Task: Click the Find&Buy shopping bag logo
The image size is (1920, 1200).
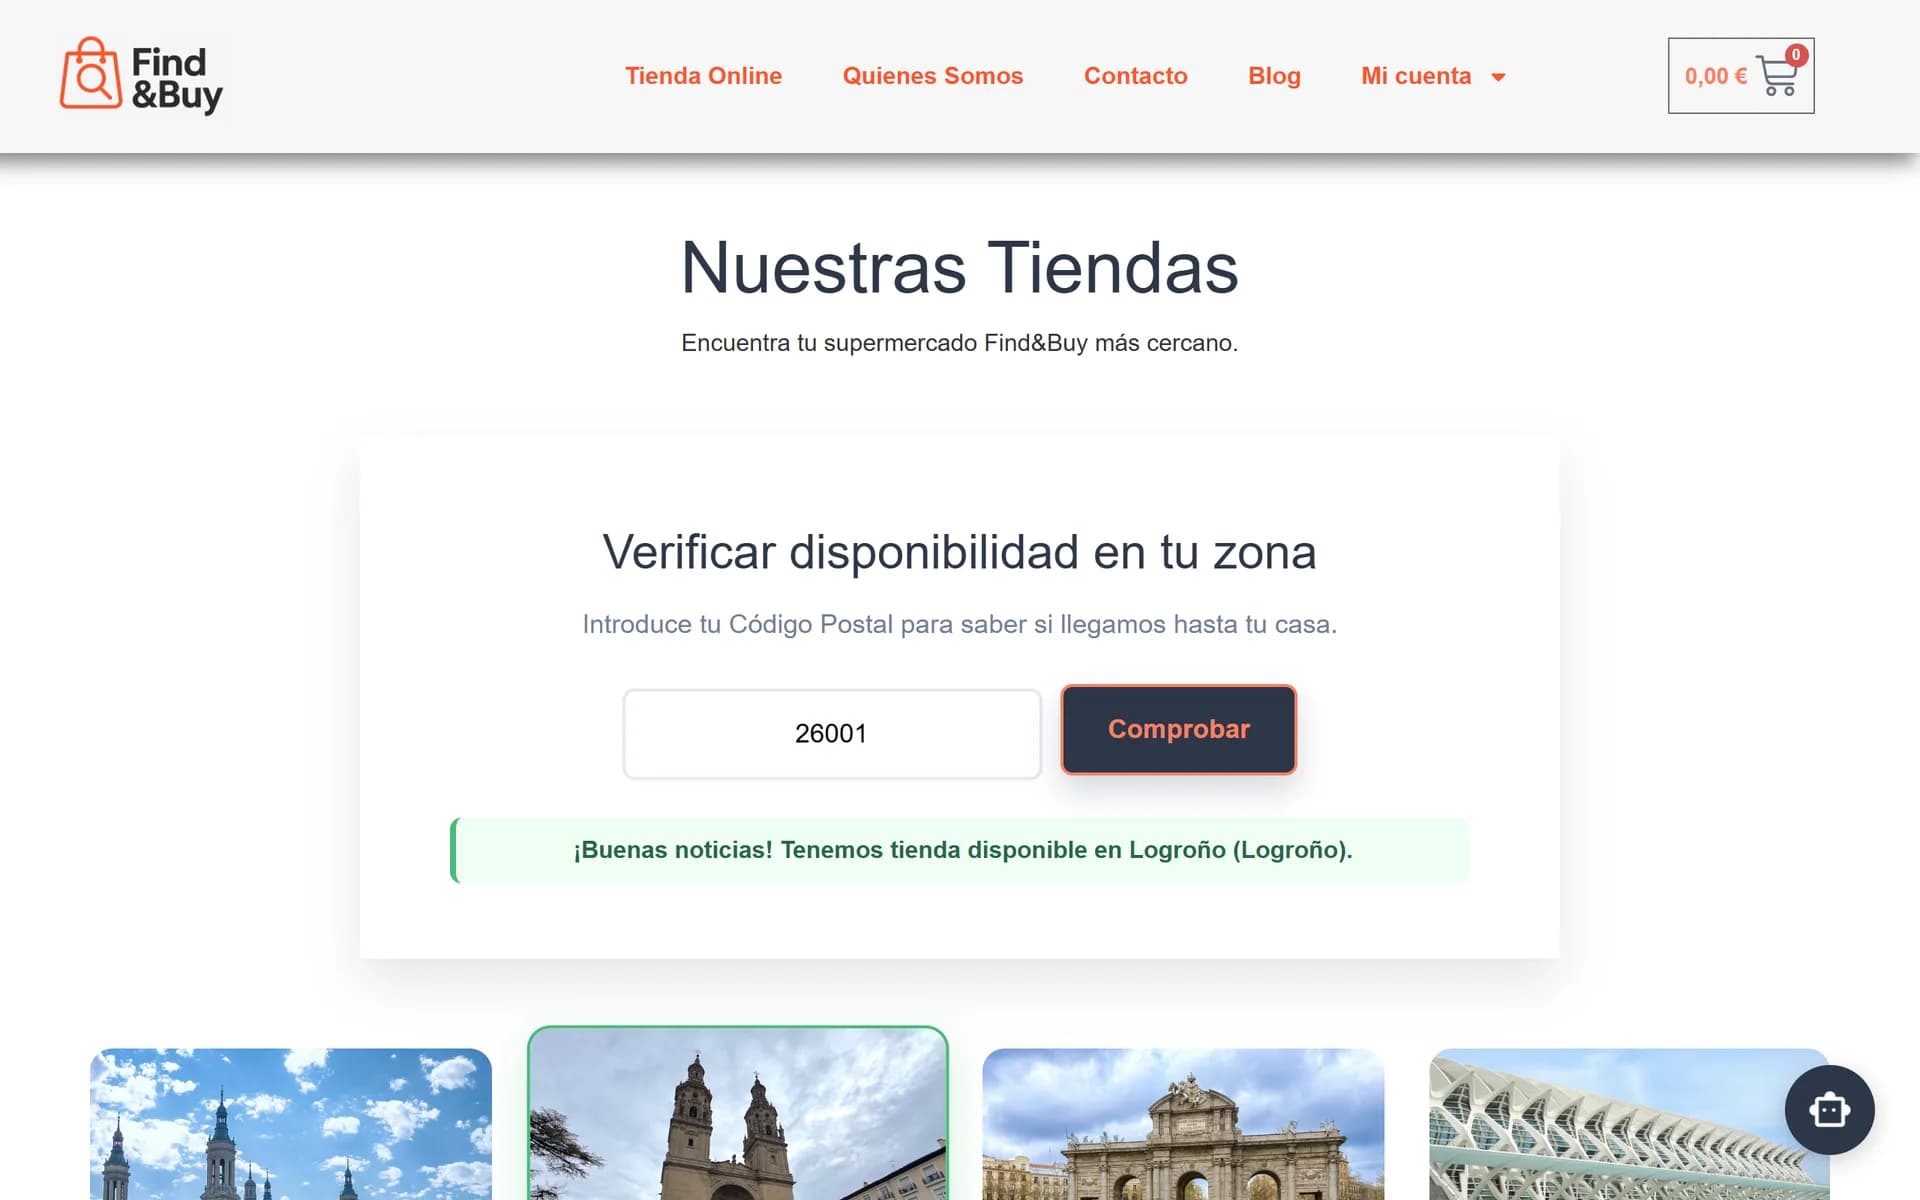Action: tap(141, 75)
